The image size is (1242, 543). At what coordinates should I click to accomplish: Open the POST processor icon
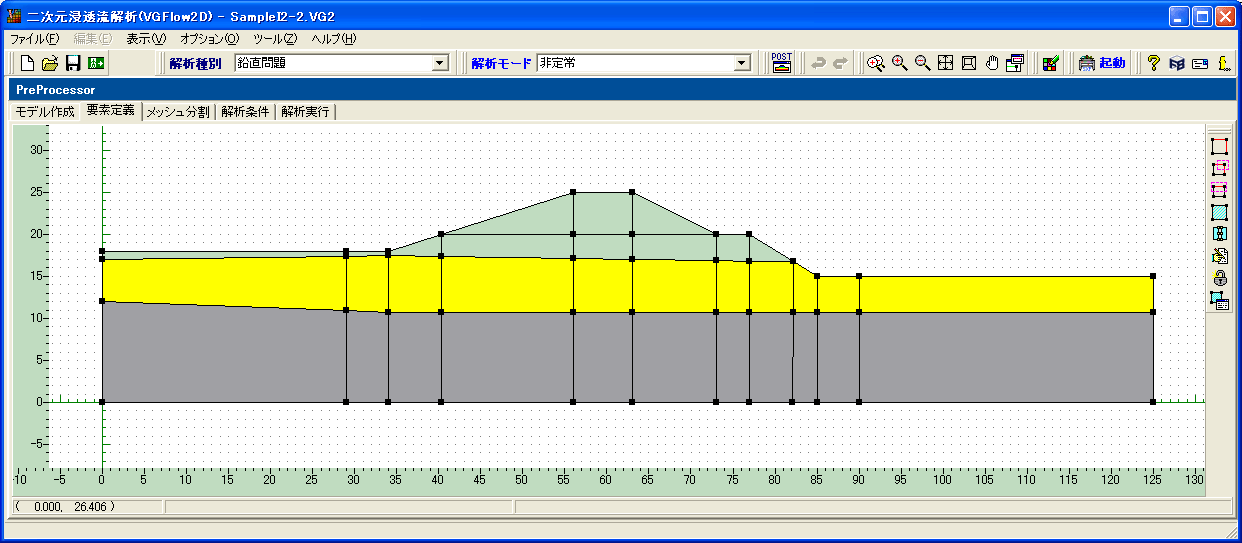[782, 63]
